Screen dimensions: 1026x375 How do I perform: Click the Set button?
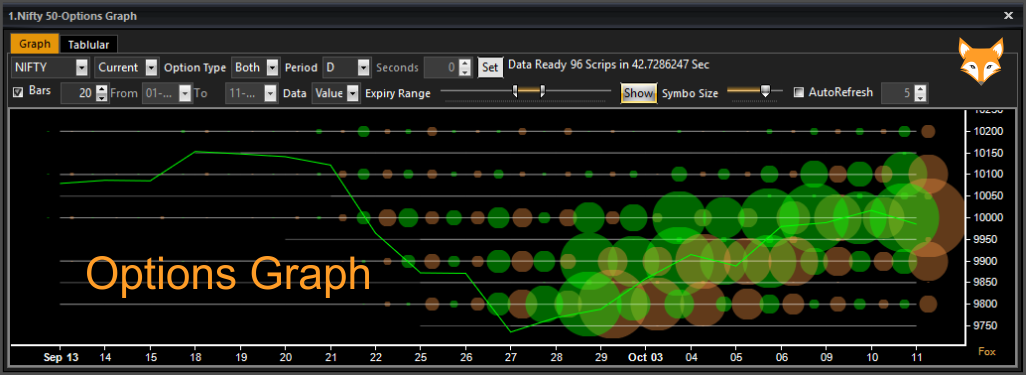[490, 67]
